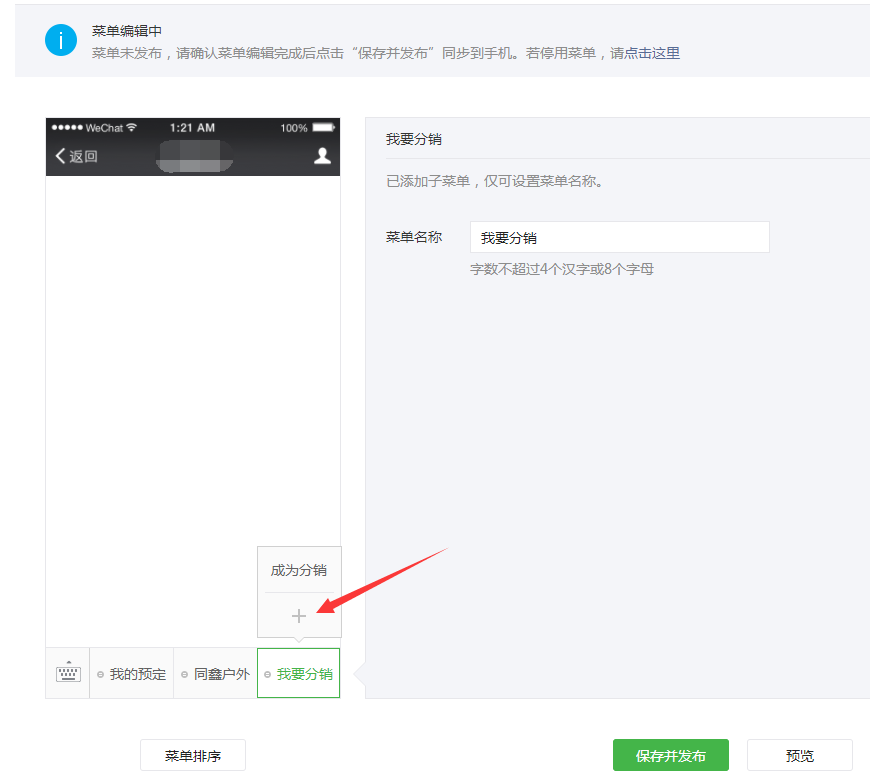This screenshot has height=779, width=870.
Task: Add a submenu with the plus icon
Action: tap(299, 616)
